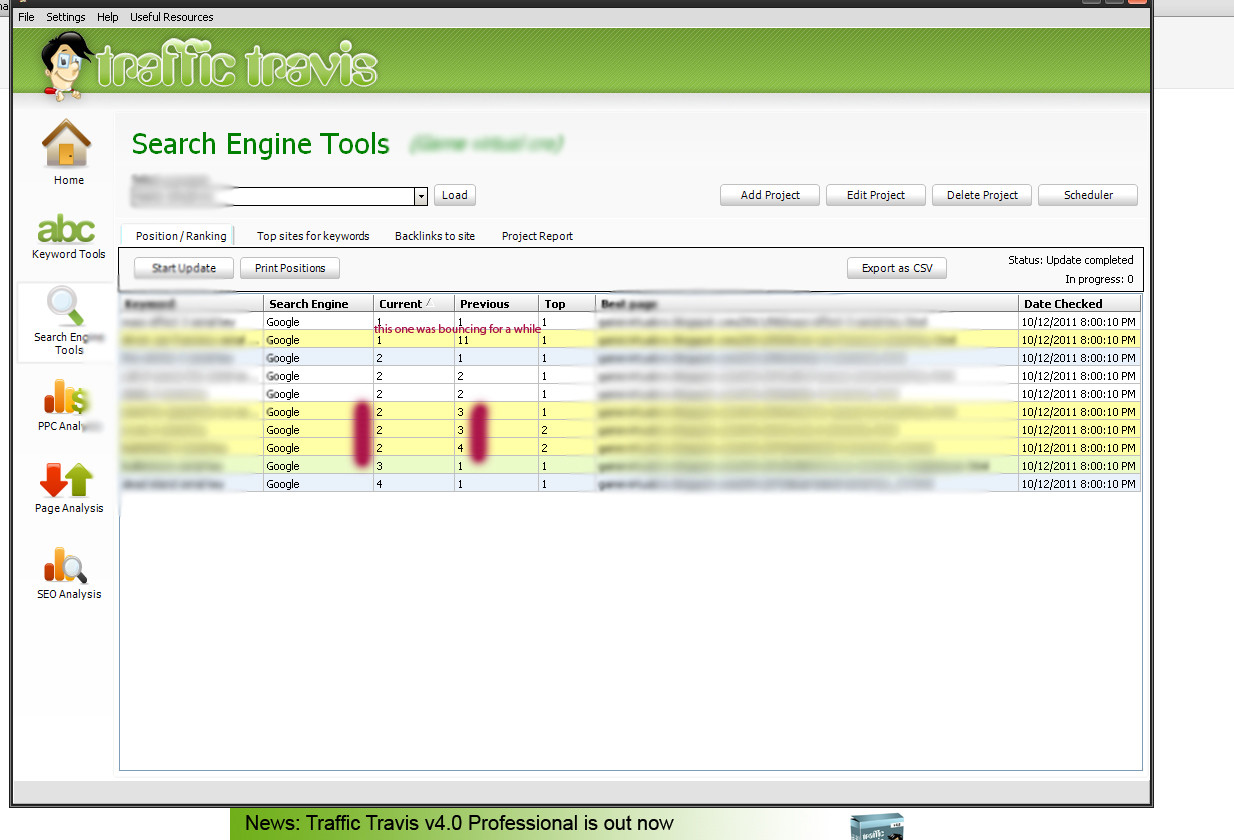The height and width of the screenshot is (840, 1234).
Task: Open the Settings menu
Action: (66, 17)
